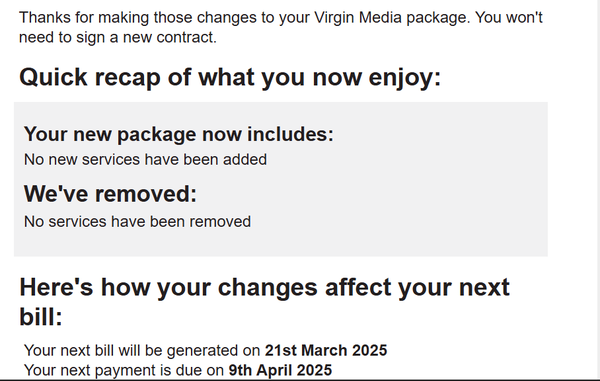600x381 pixels.
Task: Select the 'Your new package now includes:' heading
Action: tap(179, 134)
